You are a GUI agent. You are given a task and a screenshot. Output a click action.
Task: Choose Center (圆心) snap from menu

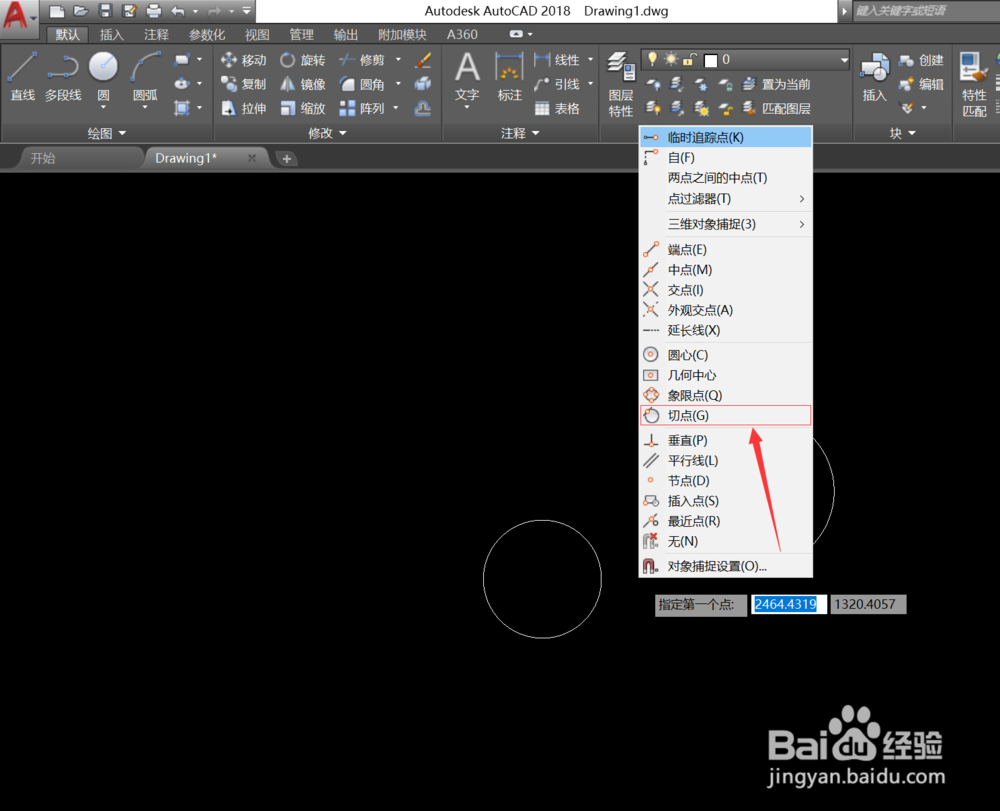726,355
